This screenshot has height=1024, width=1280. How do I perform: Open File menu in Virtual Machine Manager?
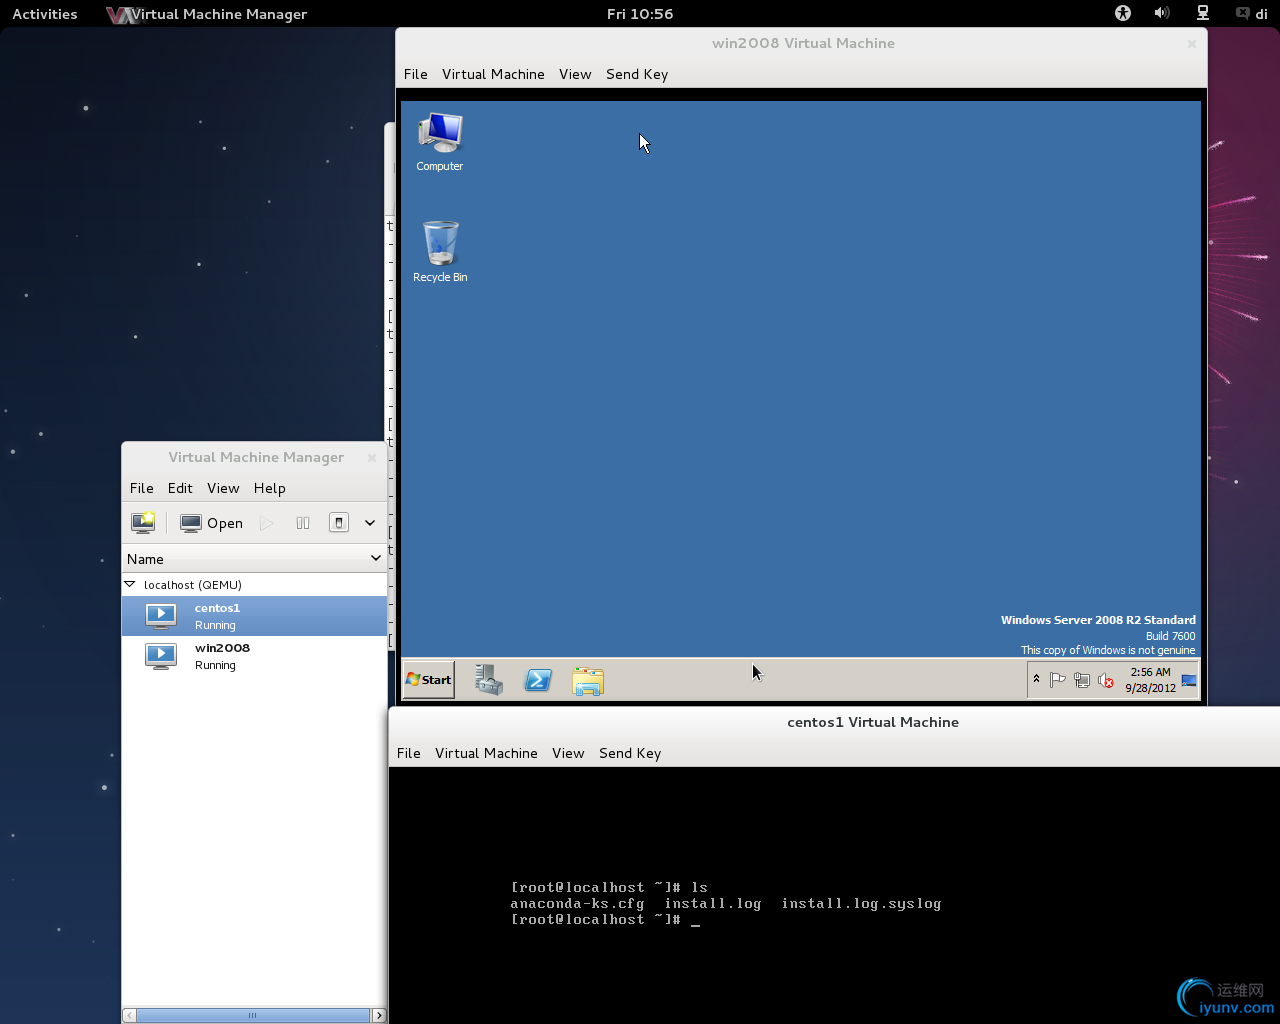click(x=142, y=488)
